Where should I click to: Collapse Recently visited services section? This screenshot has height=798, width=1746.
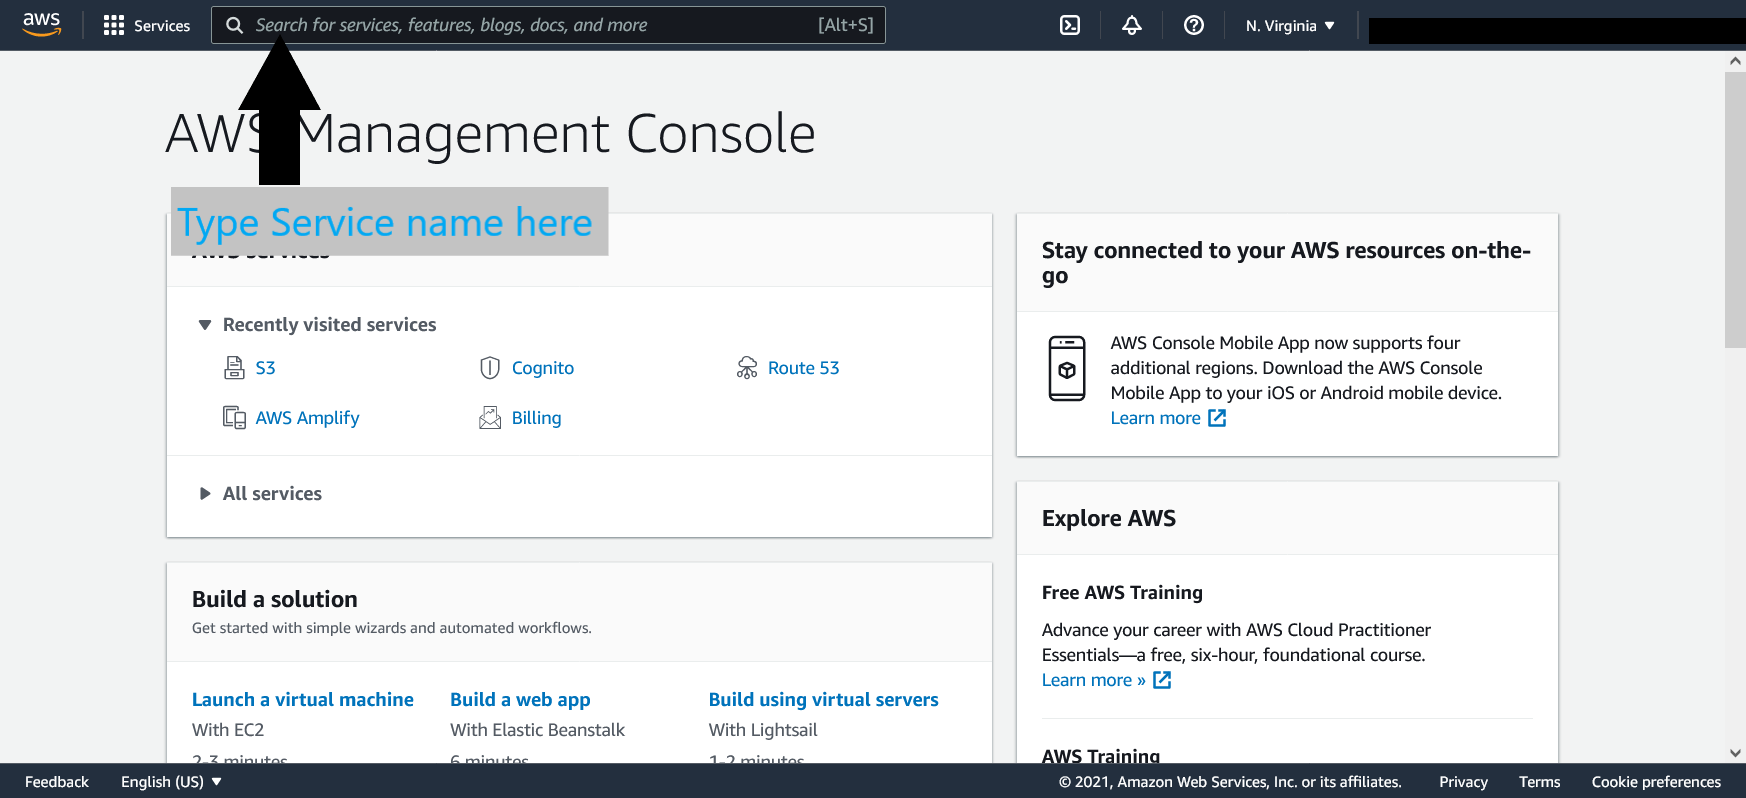coord(205,325)
